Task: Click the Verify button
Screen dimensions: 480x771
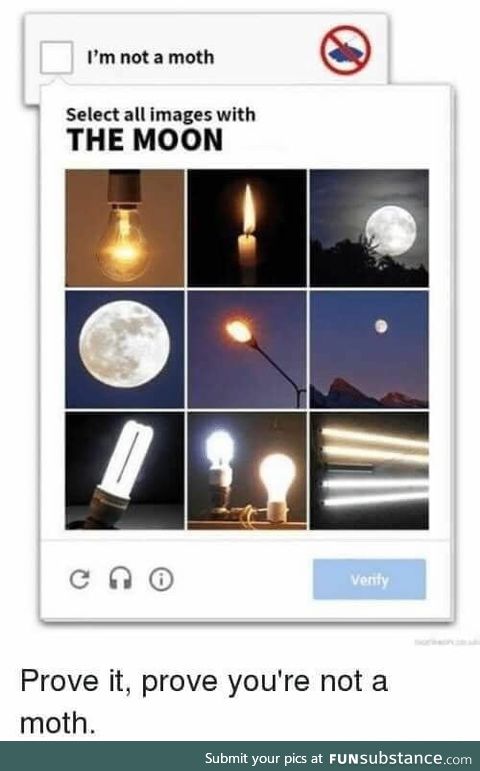Action: pos(369,579)
